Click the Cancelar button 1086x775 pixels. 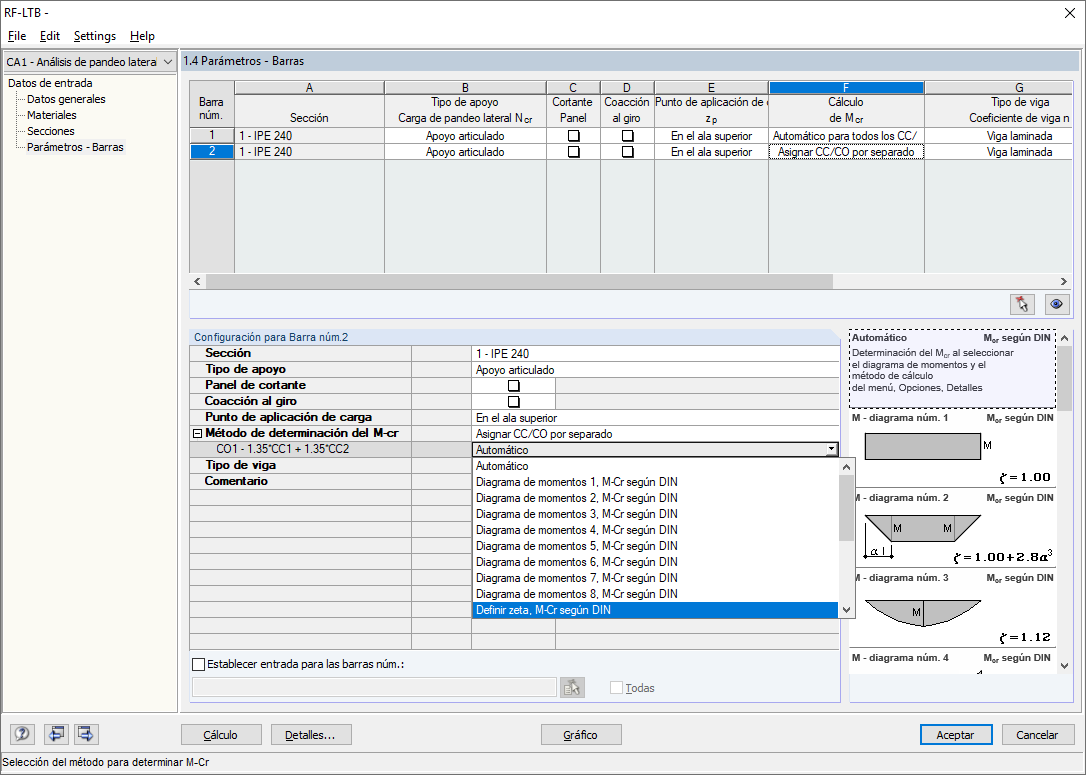tap(1037, 735)
